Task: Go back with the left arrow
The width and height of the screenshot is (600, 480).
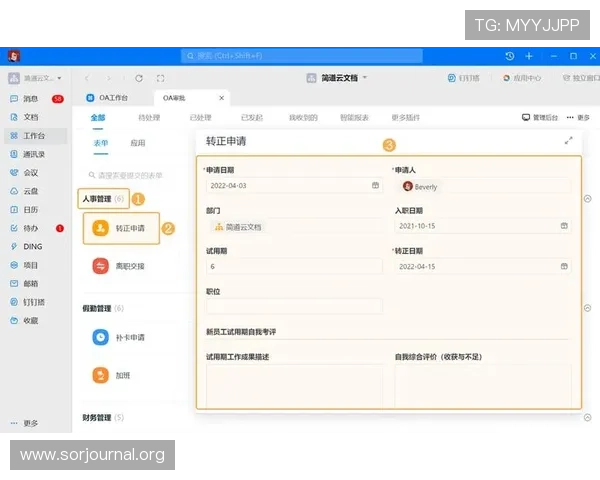Action: [87, 78]
